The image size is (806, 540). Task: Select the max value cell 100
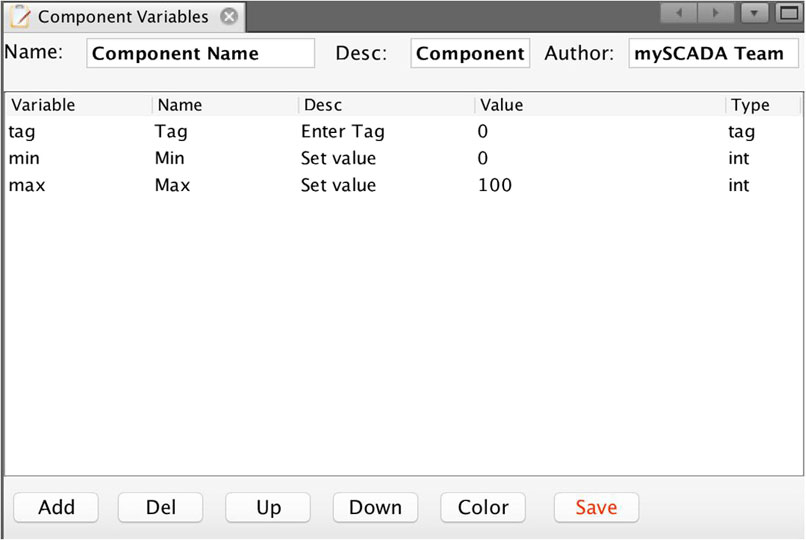click(495, 185)
